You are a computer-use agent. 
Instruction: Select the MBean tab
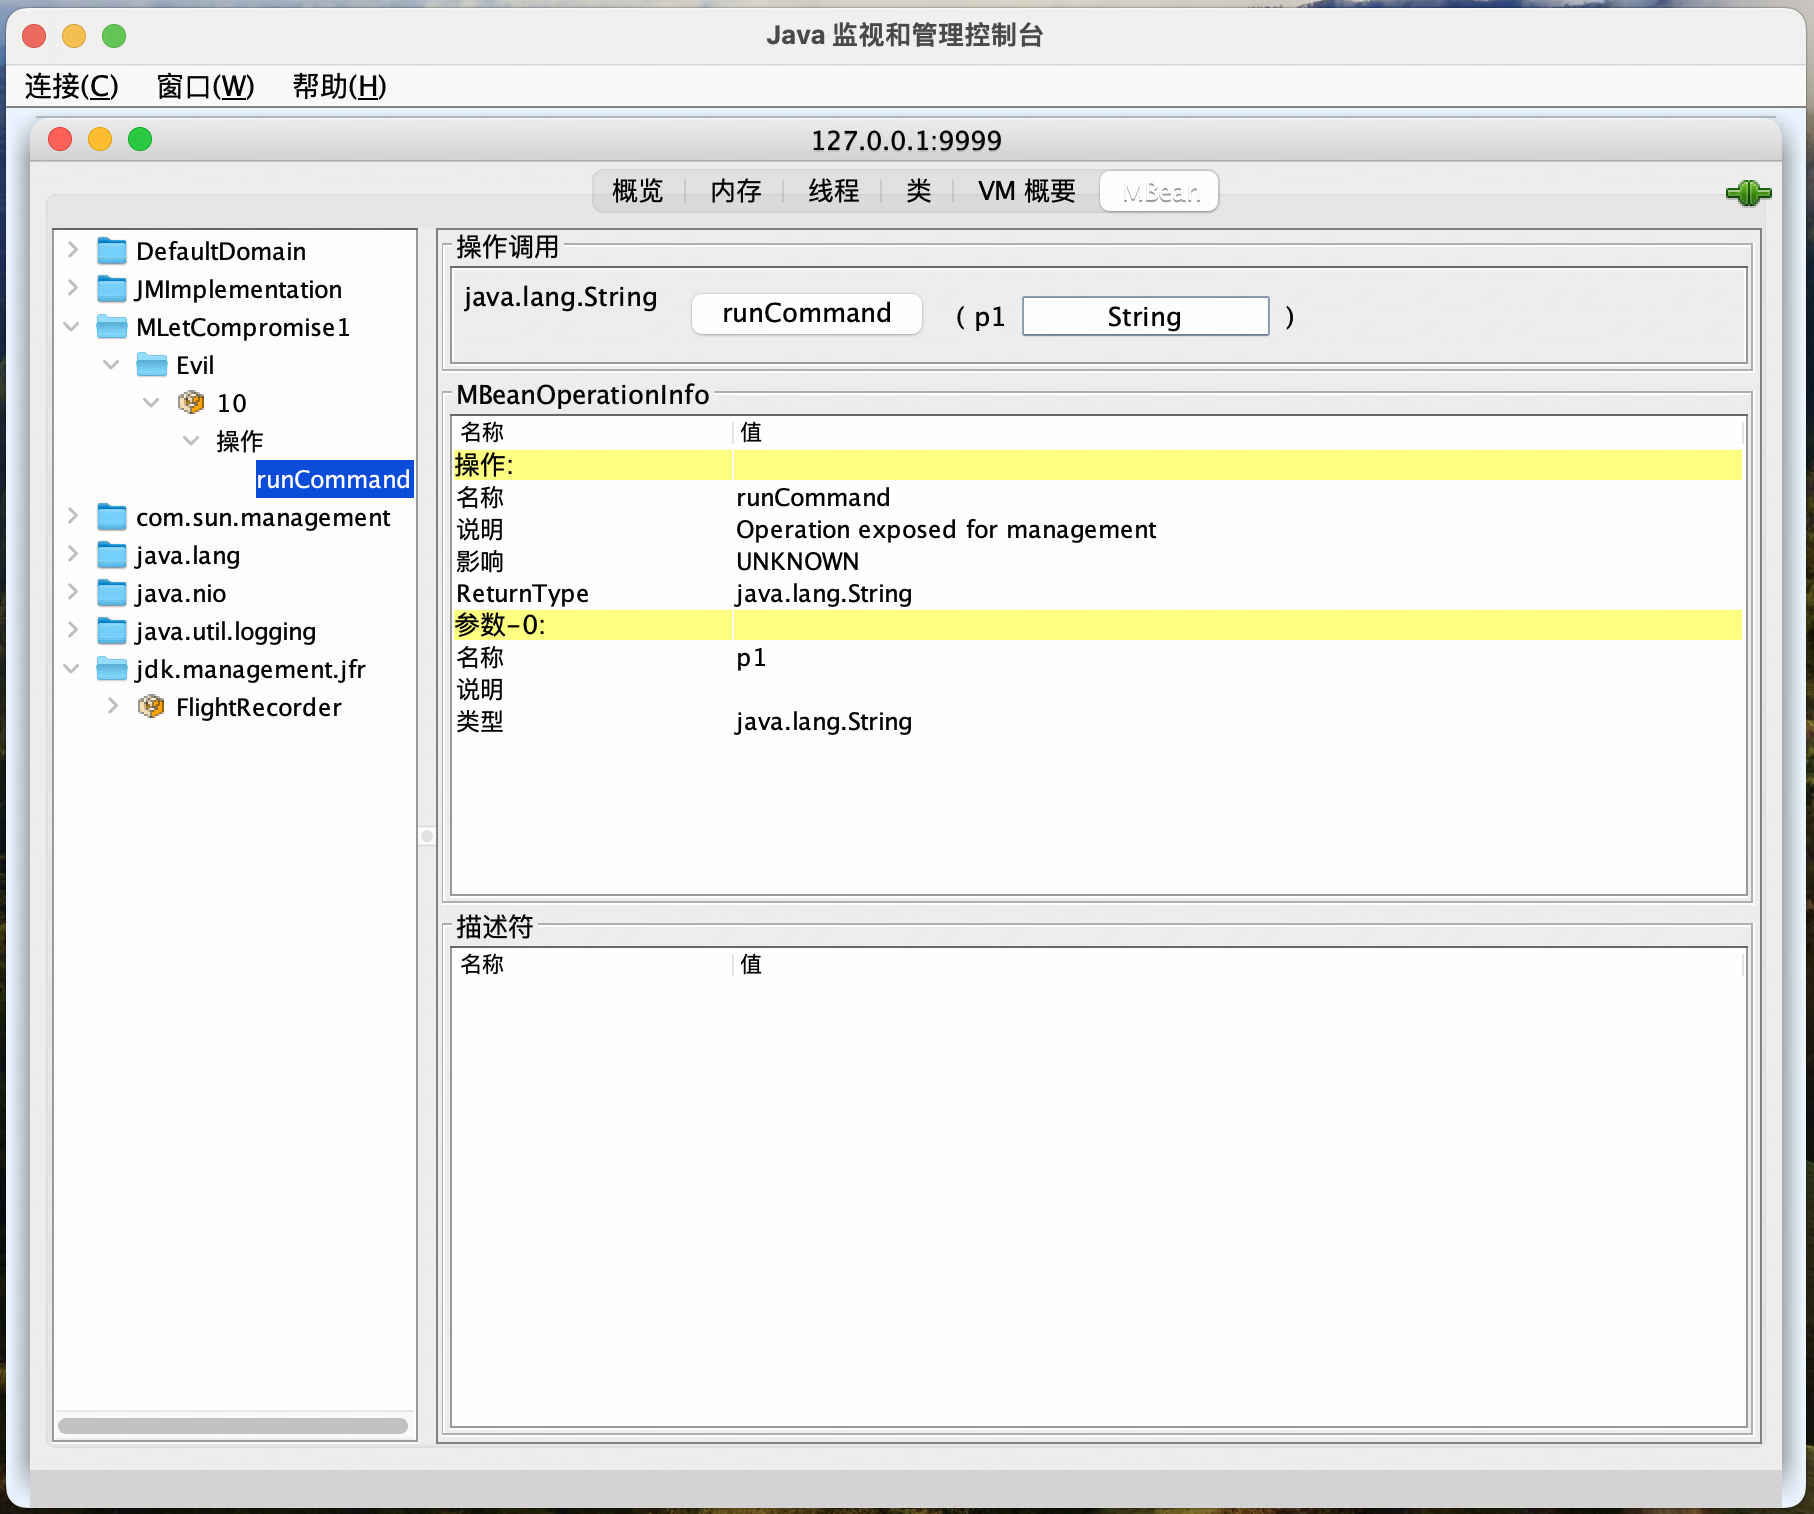pos(1159,191)
